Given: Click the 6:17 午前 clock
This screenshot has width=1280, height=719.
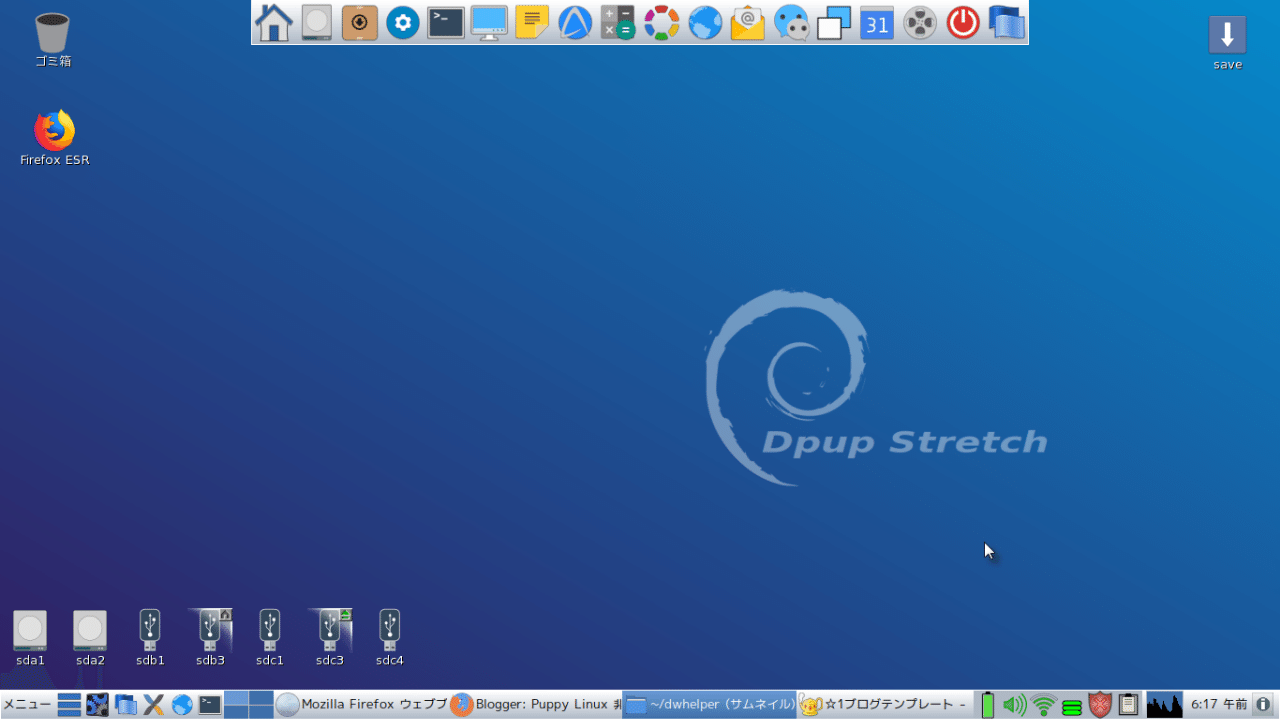Looking at the screenshot, I should pyautogui.click(x=1218, y=705).
